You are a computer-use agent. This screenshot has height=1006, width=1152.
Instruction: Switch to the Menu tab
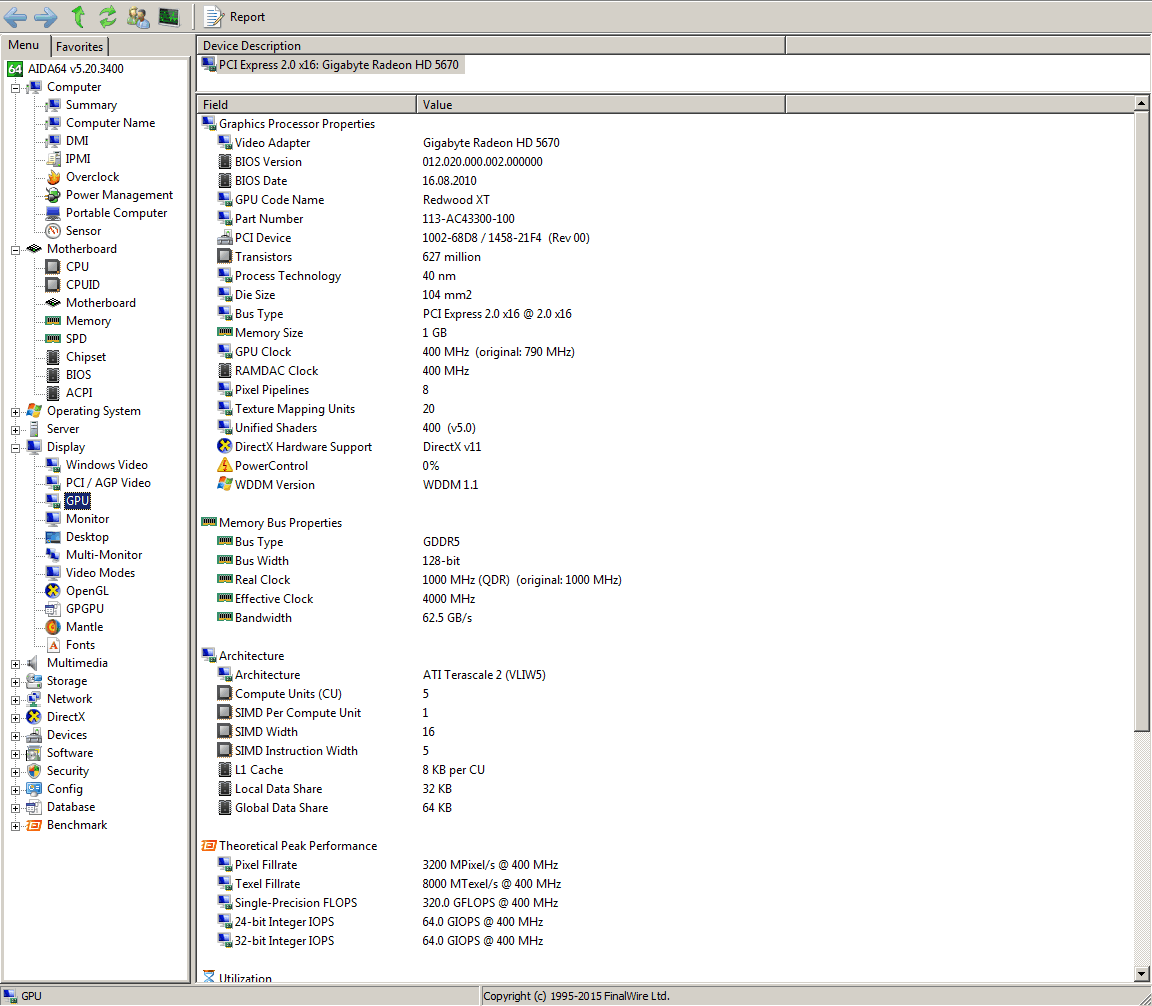point(24,45)
